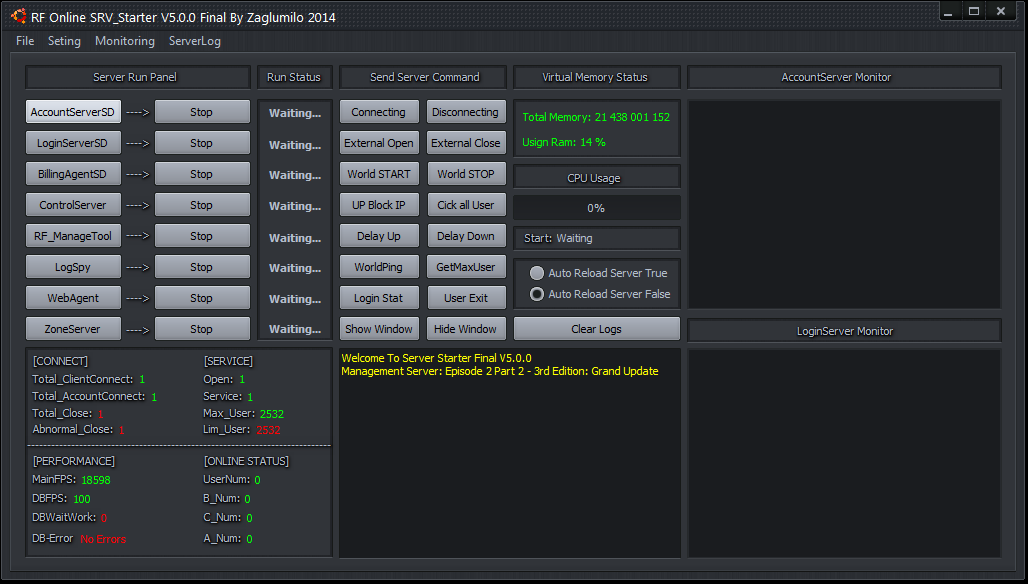Viewport: 1028px width, 584px height.
Task: Start the AccountServerSD process
Action: click(73, 112)
